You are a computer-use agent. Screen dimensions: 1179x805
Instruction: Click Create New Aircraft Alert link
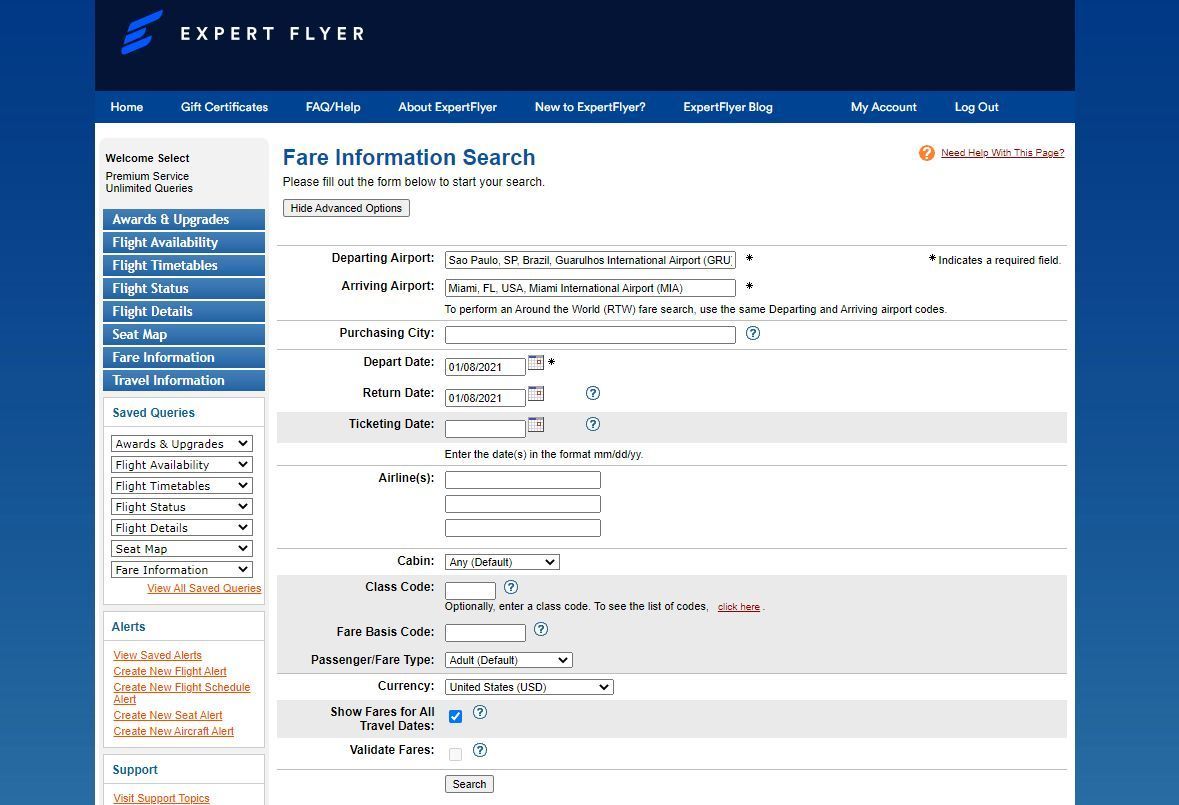tap(174, 731)
